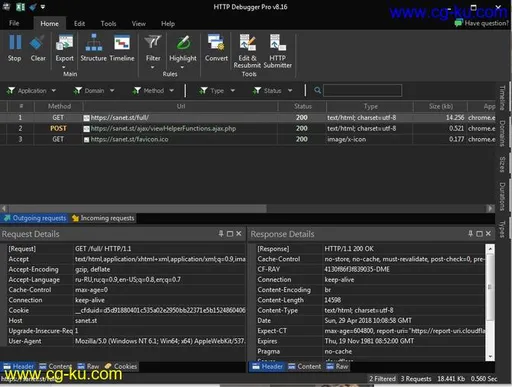The image size is (512, 387).
Task: Open the File menu
Action: 14,23
